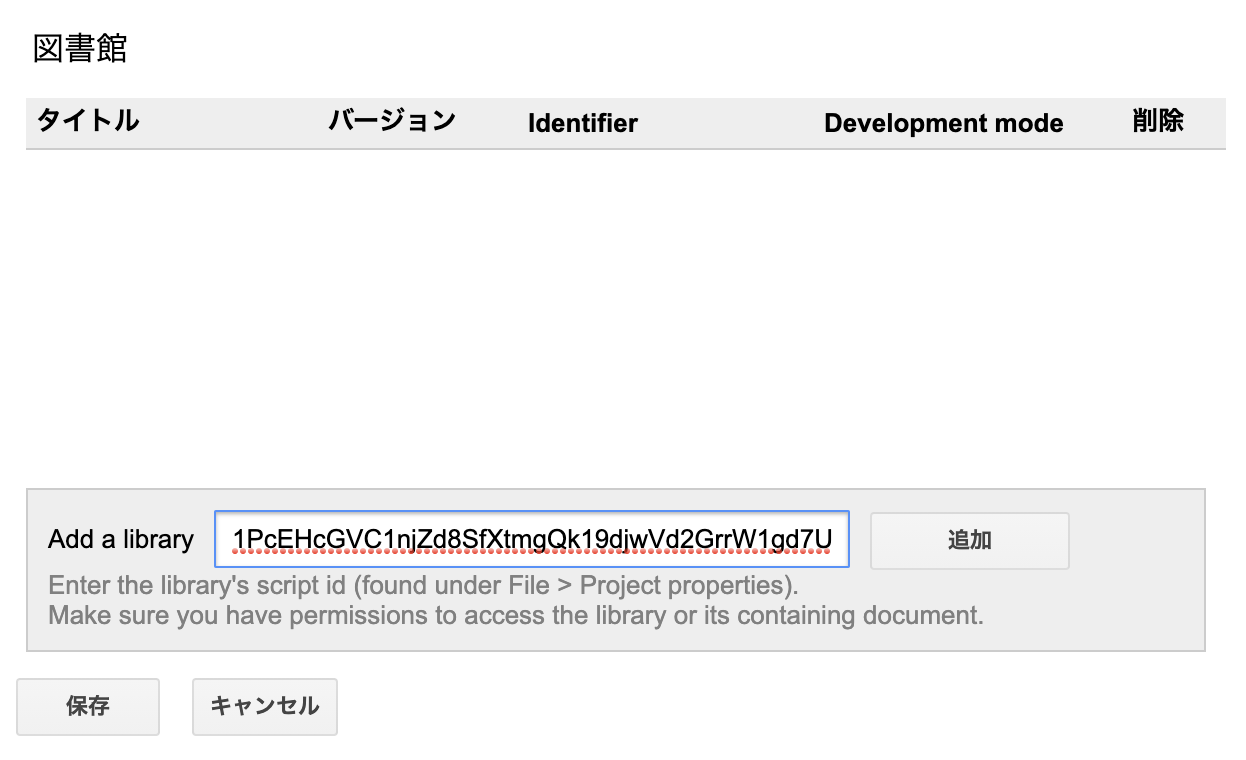Click the キャンセル button to cancel
This screenshot has width=1246, height=760.
tap(264, 706)
